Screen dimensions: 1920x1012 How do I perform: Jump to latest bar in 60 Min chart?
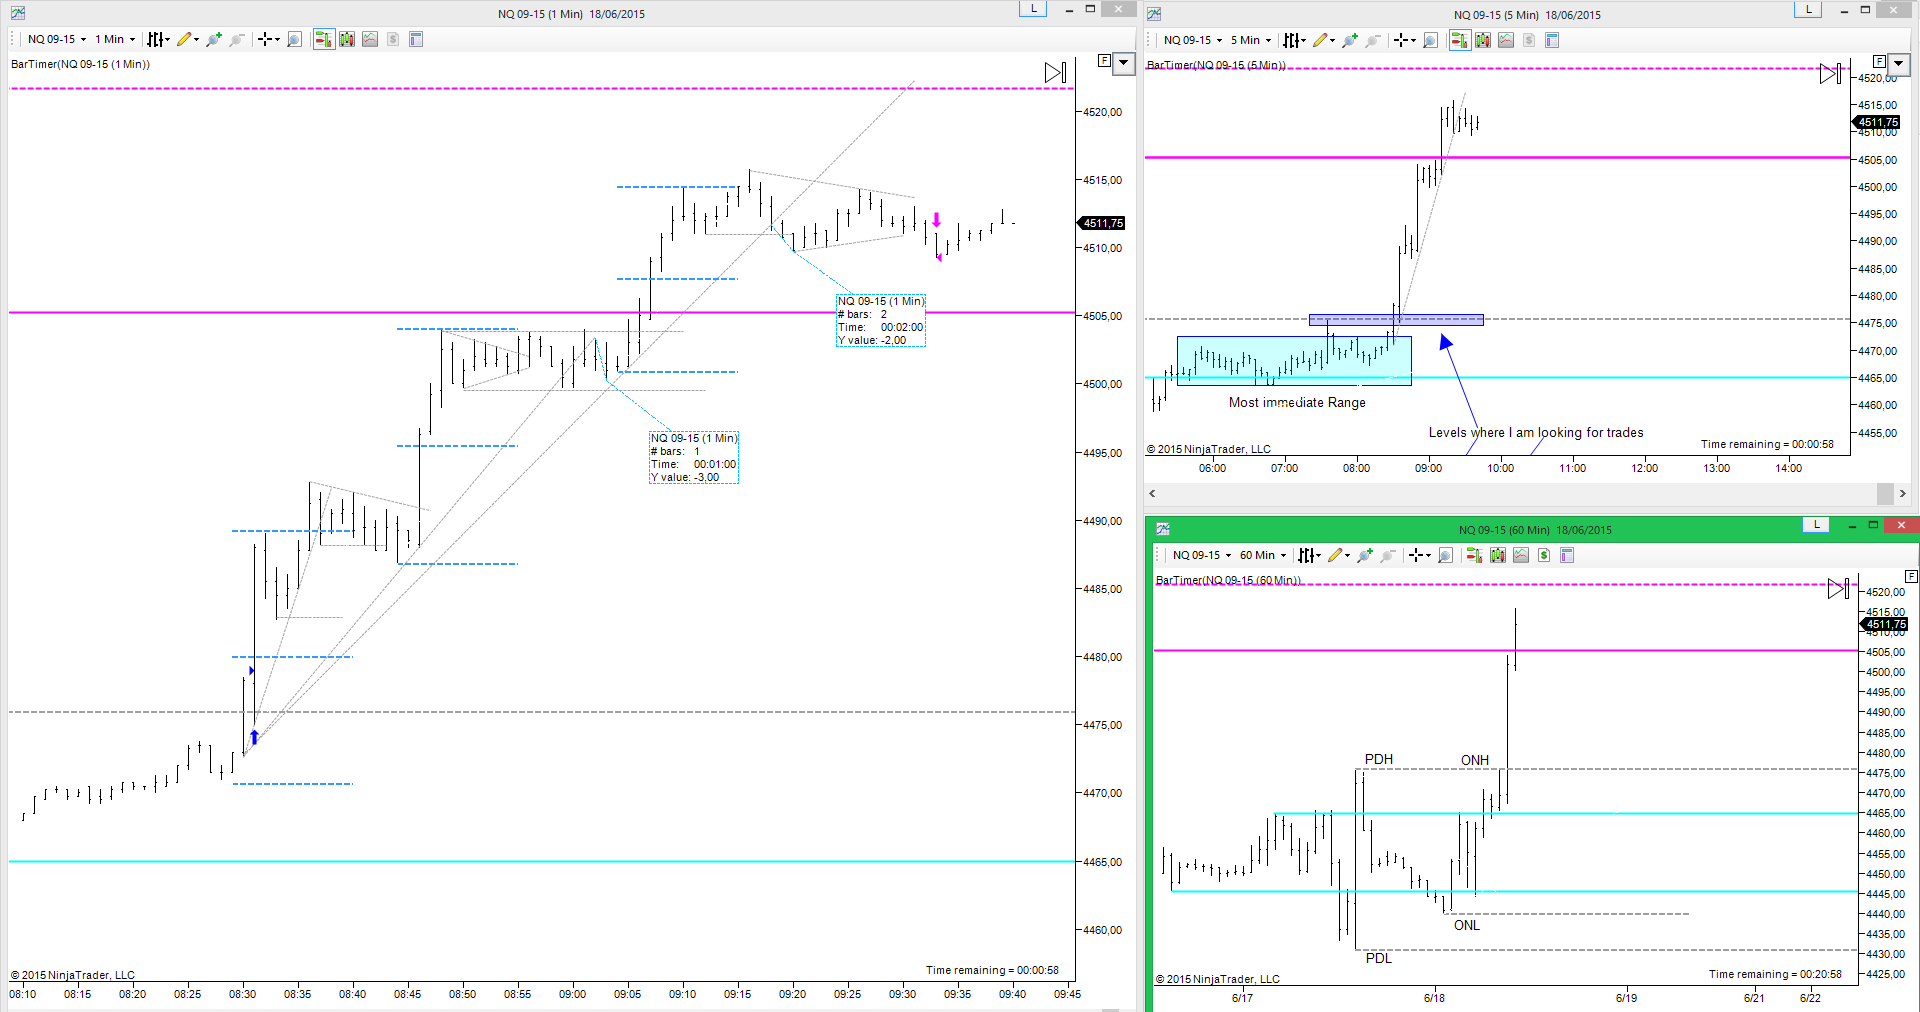click(x=1839, y=588)
